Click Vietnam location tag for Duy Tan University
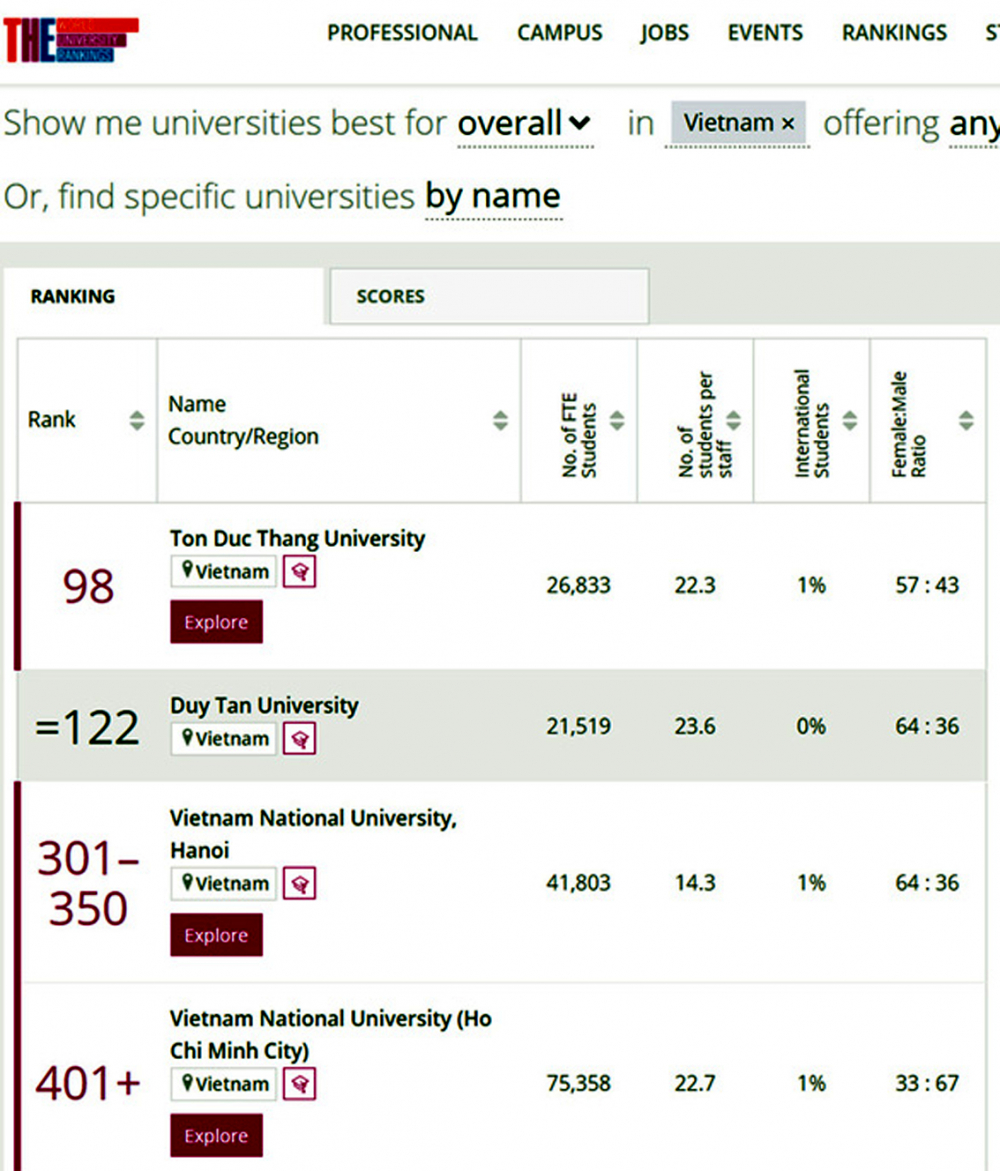 [x=224, y=739]
